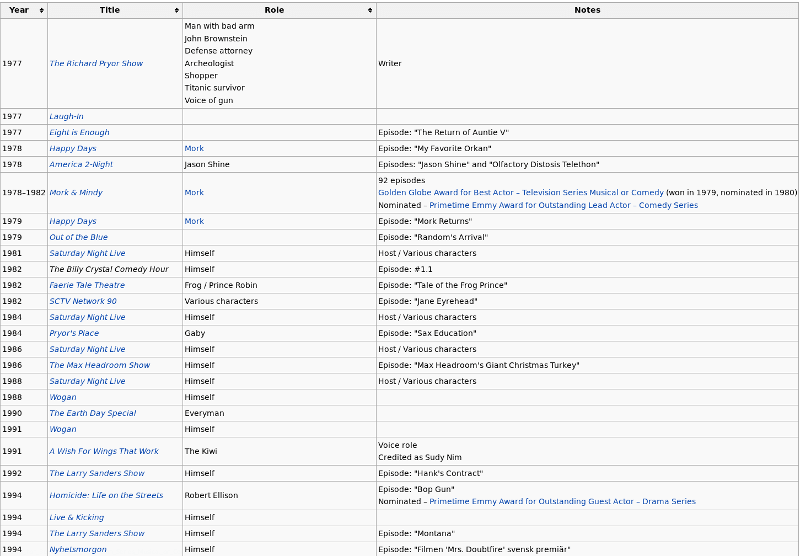Open Nyhetsmorgon link
Image resolution: width=800 pixels, height=556 pixels.
click(78, 549)
